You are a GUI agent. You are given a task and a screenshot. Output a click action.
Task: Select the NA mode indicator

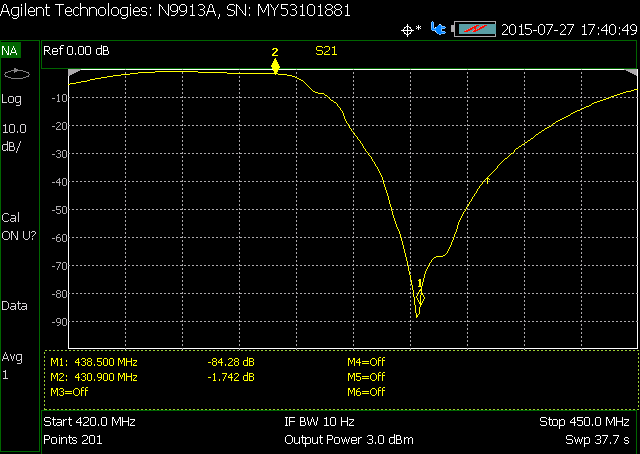coord(10,50)
